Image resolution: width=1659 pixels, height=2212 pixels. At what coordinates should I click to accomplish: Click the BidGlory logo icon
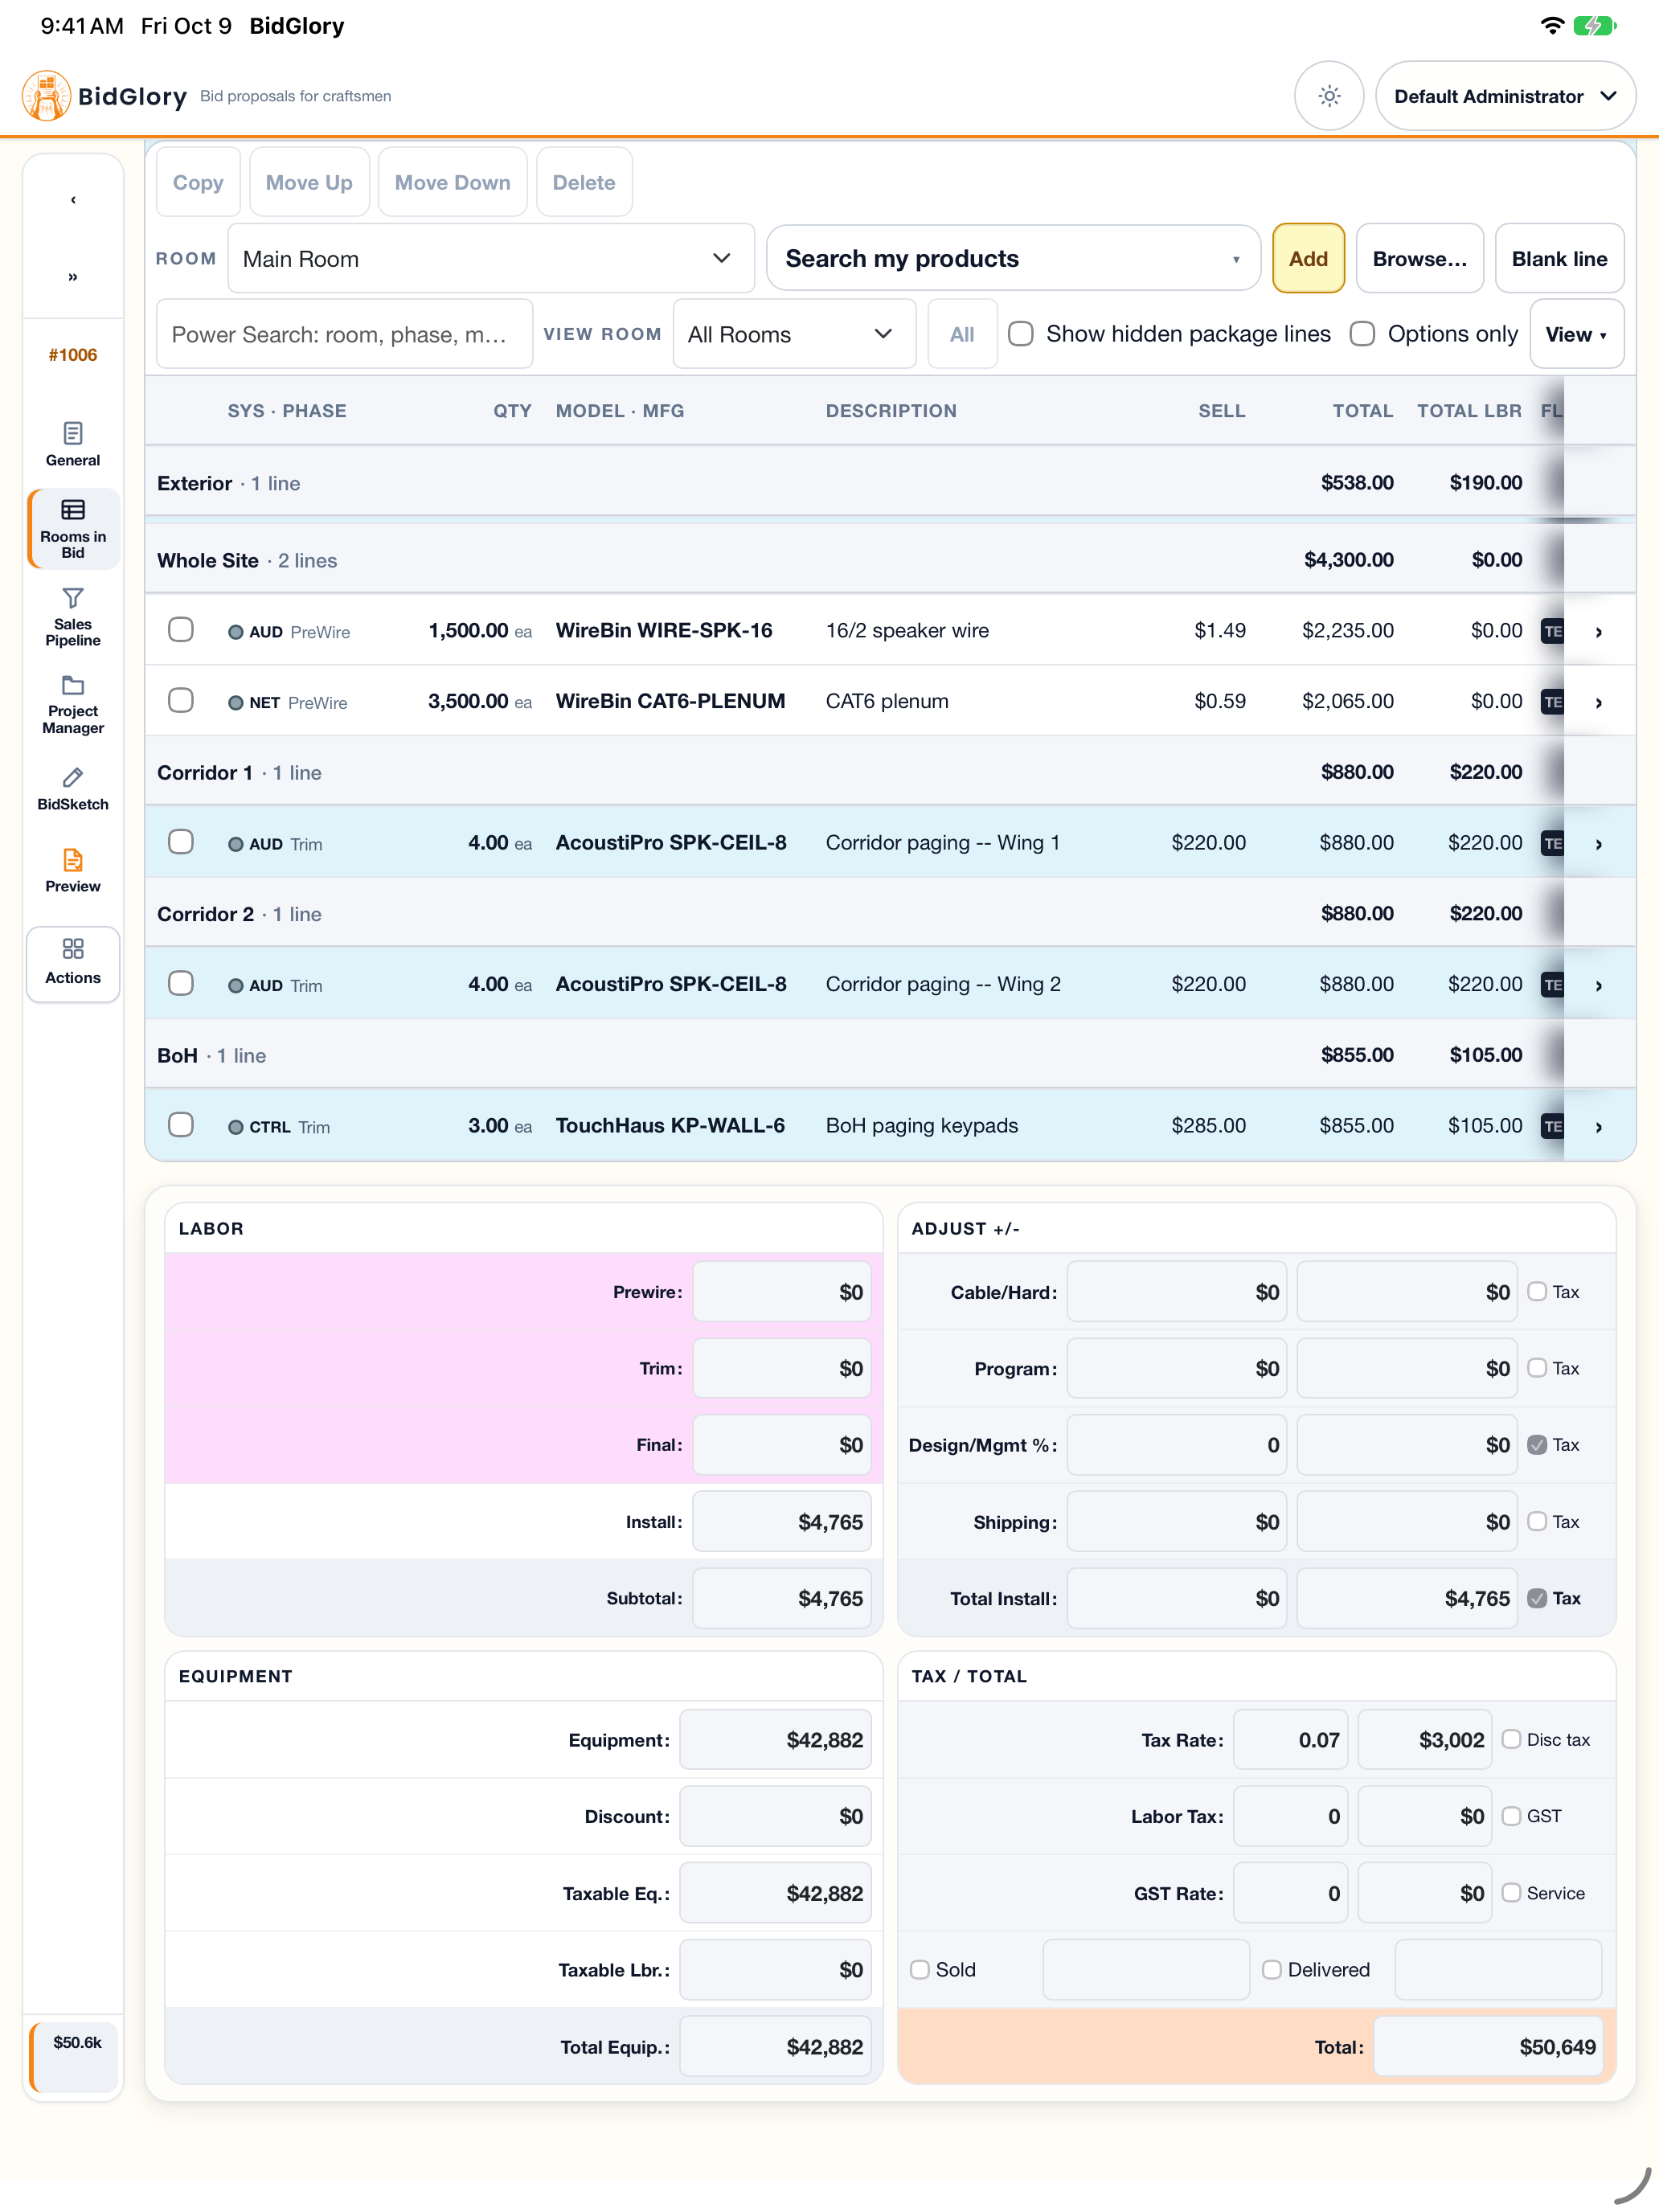coord(46,96)
